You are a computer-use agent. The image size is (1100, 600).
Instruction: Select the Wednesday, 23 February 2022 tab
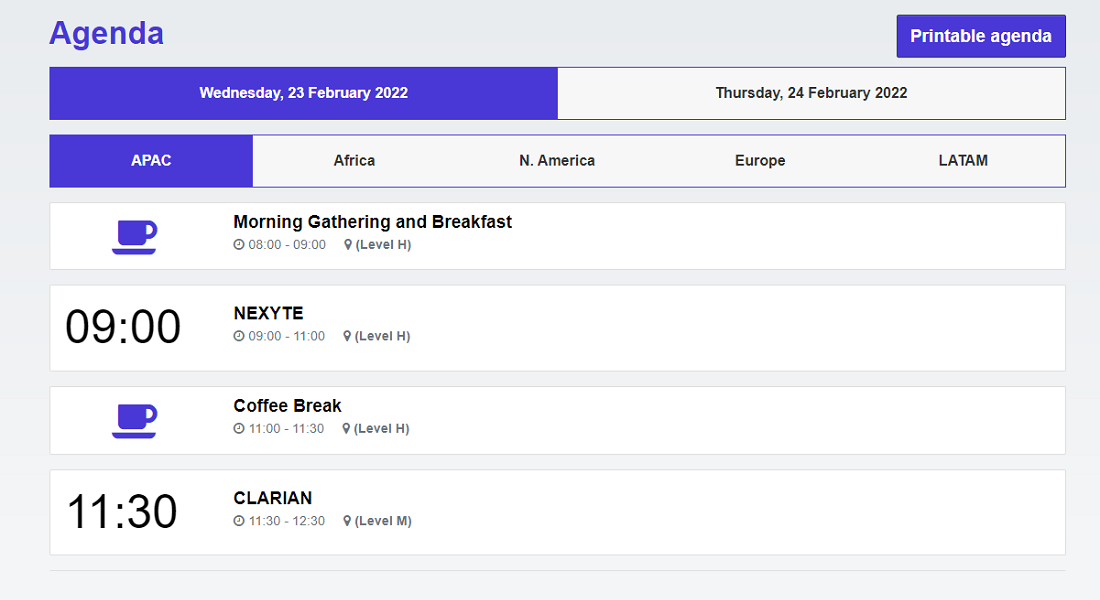click(x=304, y=93)
